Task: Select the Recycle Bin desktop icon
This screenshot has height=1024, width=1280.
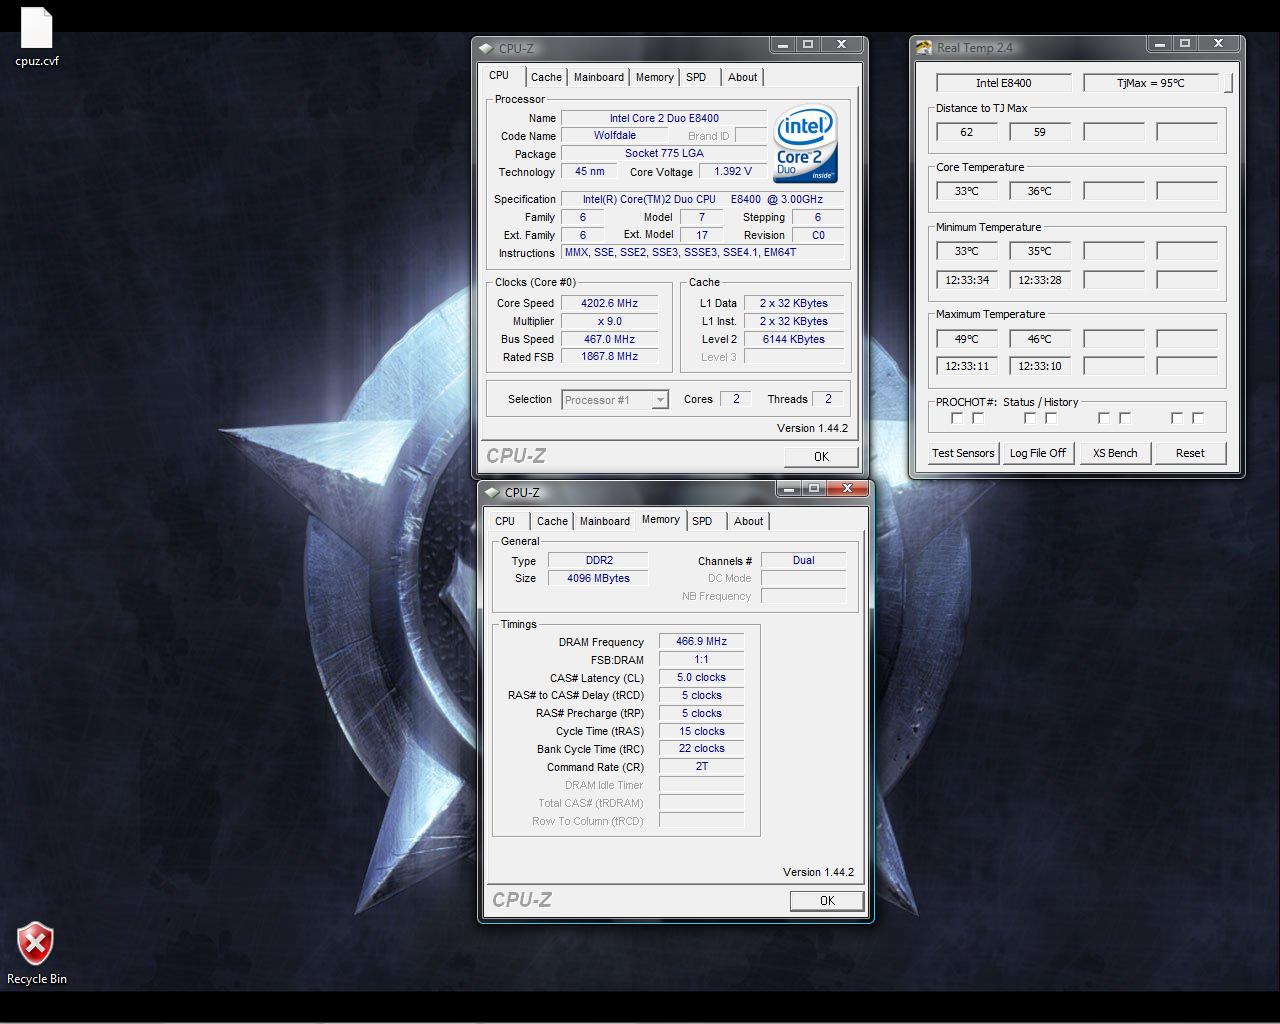Action: [x=36, y=953]
